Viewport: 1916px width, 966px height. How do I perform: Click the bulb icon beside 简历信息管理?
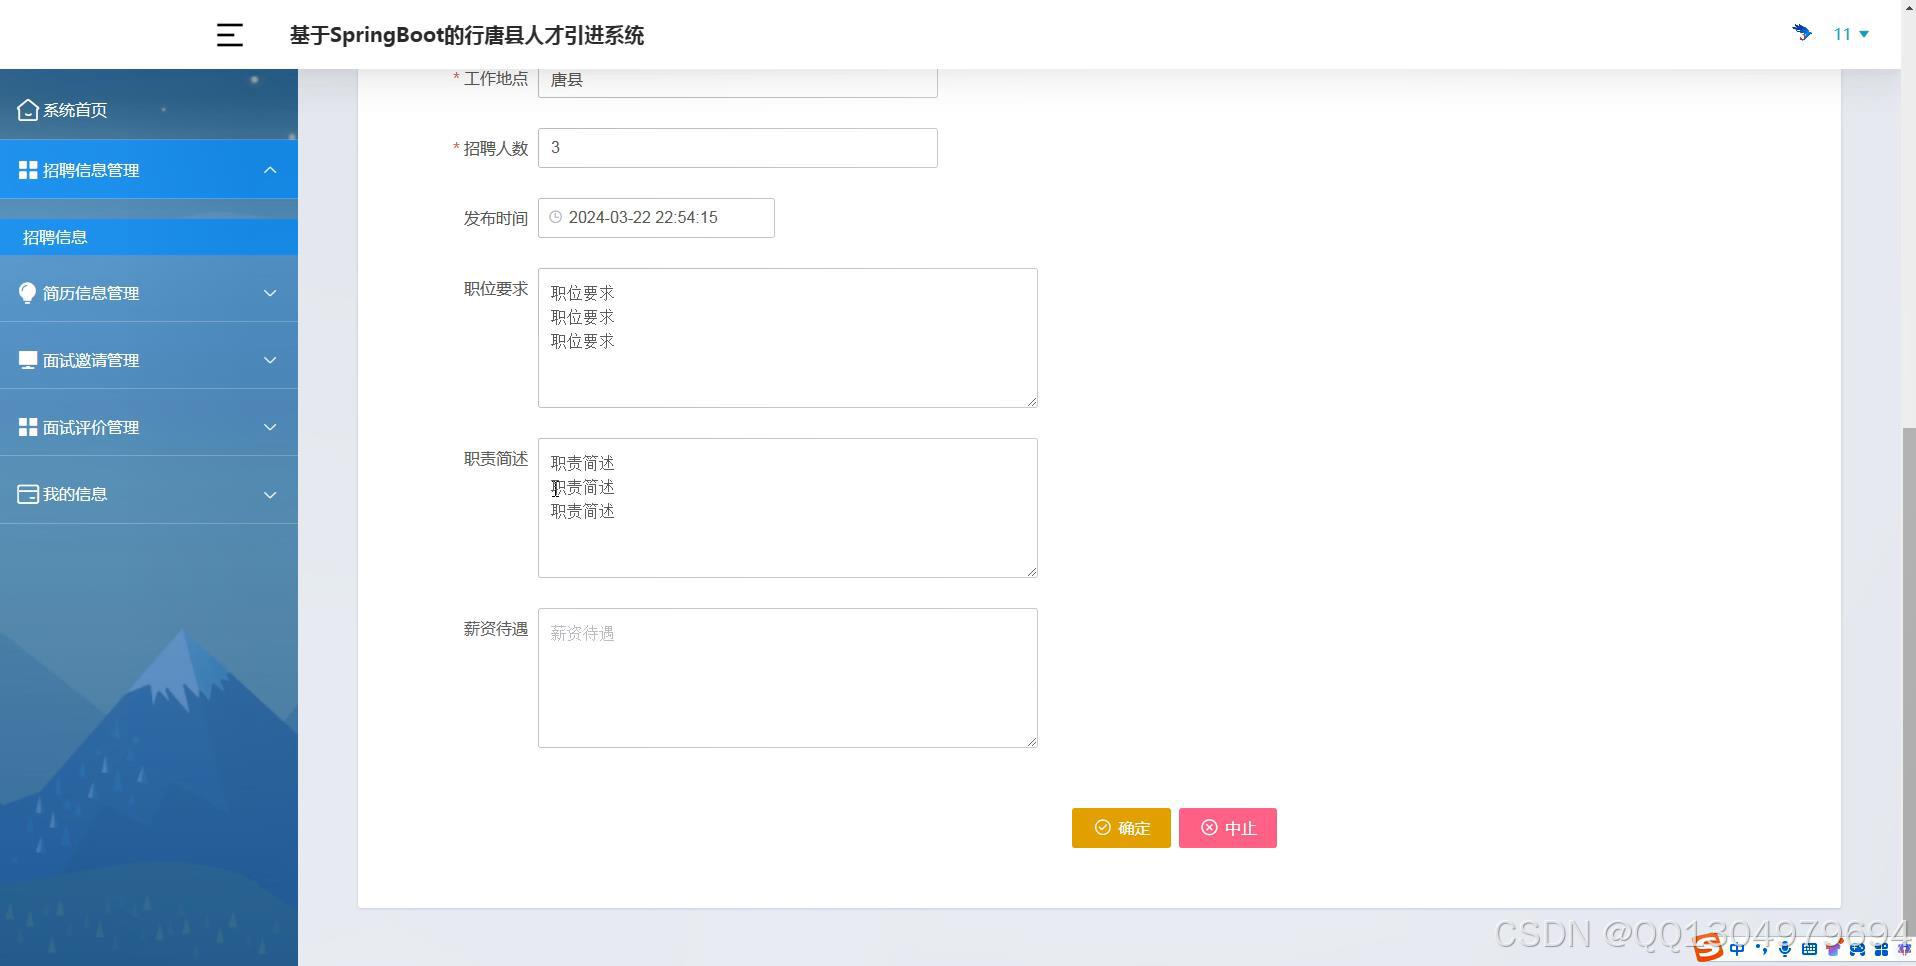tap(27, 293)
